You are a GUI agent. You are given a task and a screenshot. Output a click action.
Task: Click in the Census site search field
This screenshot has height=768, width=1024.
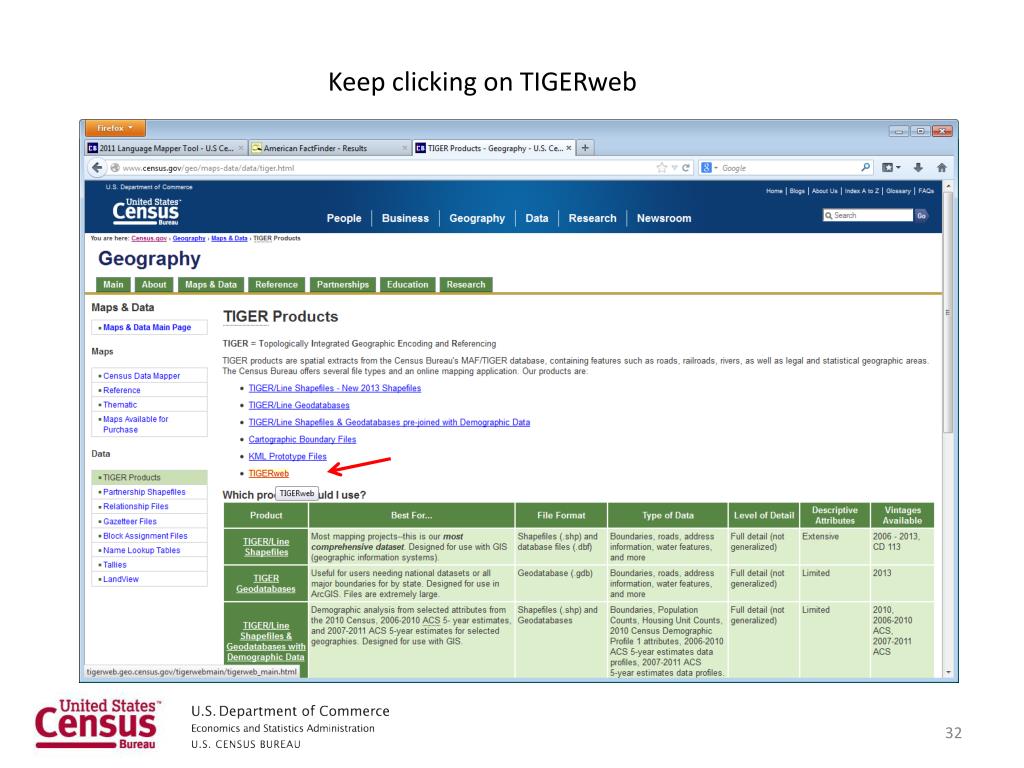(868, 216)
